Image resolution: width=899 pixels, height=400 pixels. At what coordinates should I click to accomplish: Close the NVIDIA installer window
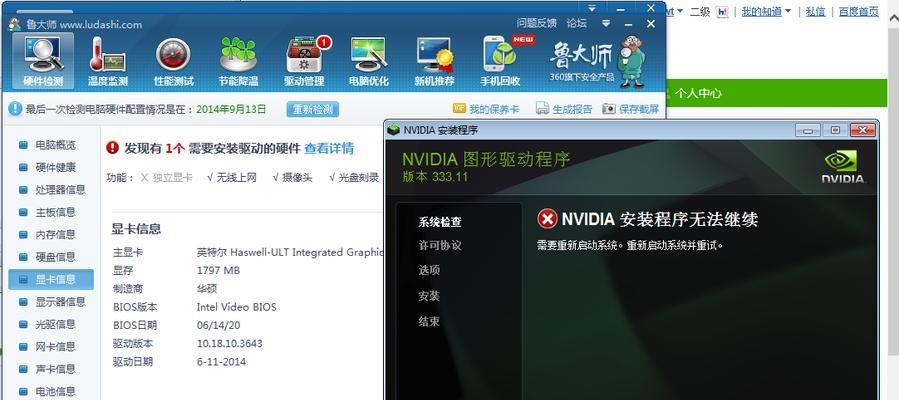pos(862,130)
